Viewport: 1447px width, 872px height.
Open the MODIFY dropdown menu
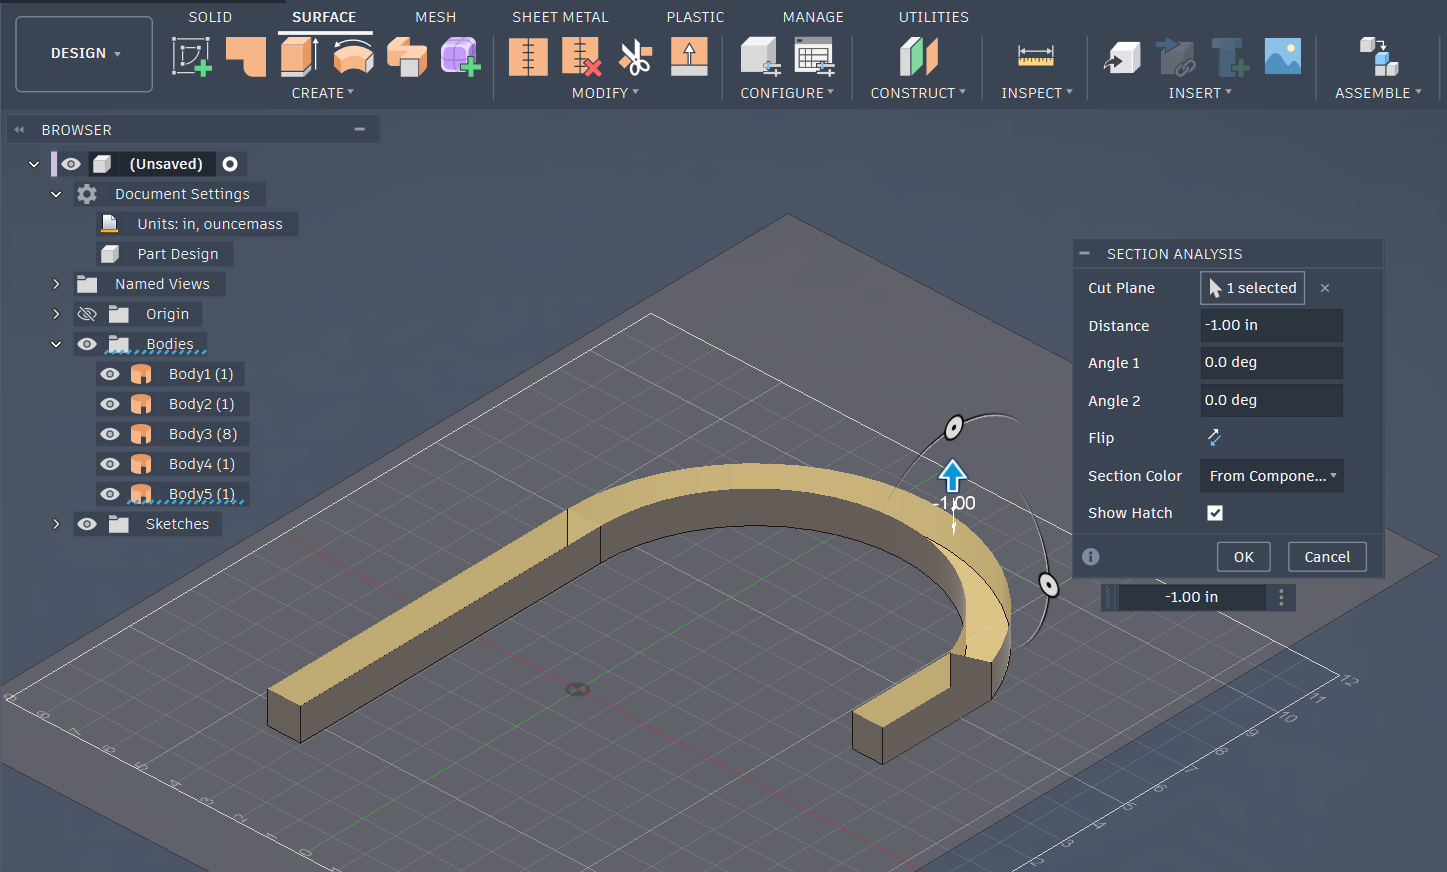coord(605,93)
